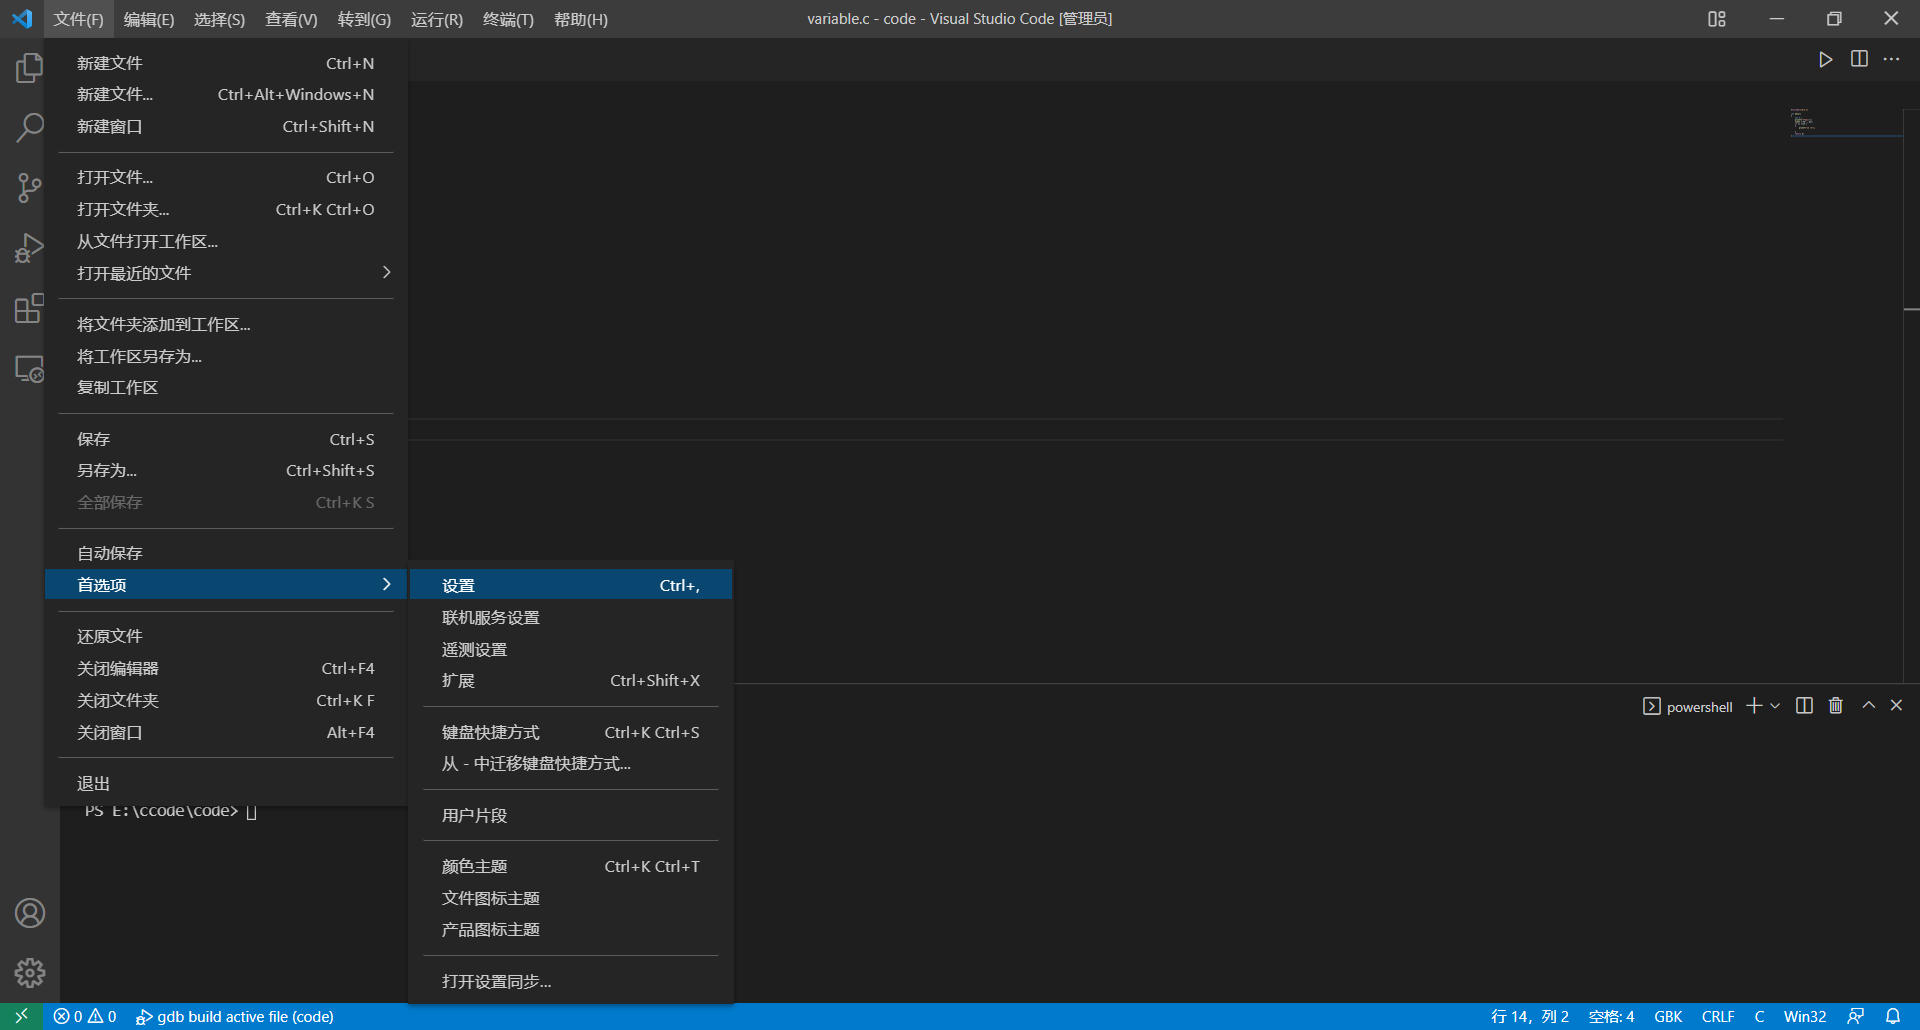The width and height of the screenshot is (1920, 1030).
Task: Change the GBK file encoding
Action: (x=1668, y=1016)
